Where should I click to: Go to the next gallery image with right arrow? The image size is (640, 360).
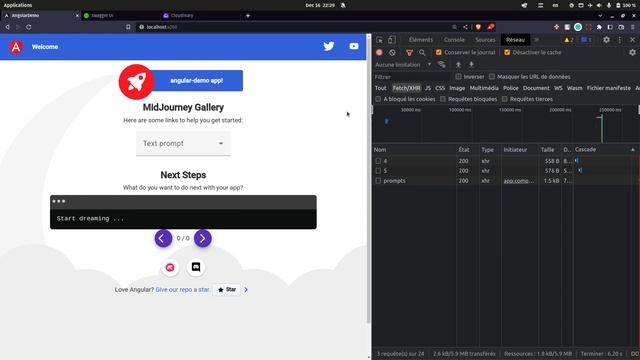[x=202, y=238]
